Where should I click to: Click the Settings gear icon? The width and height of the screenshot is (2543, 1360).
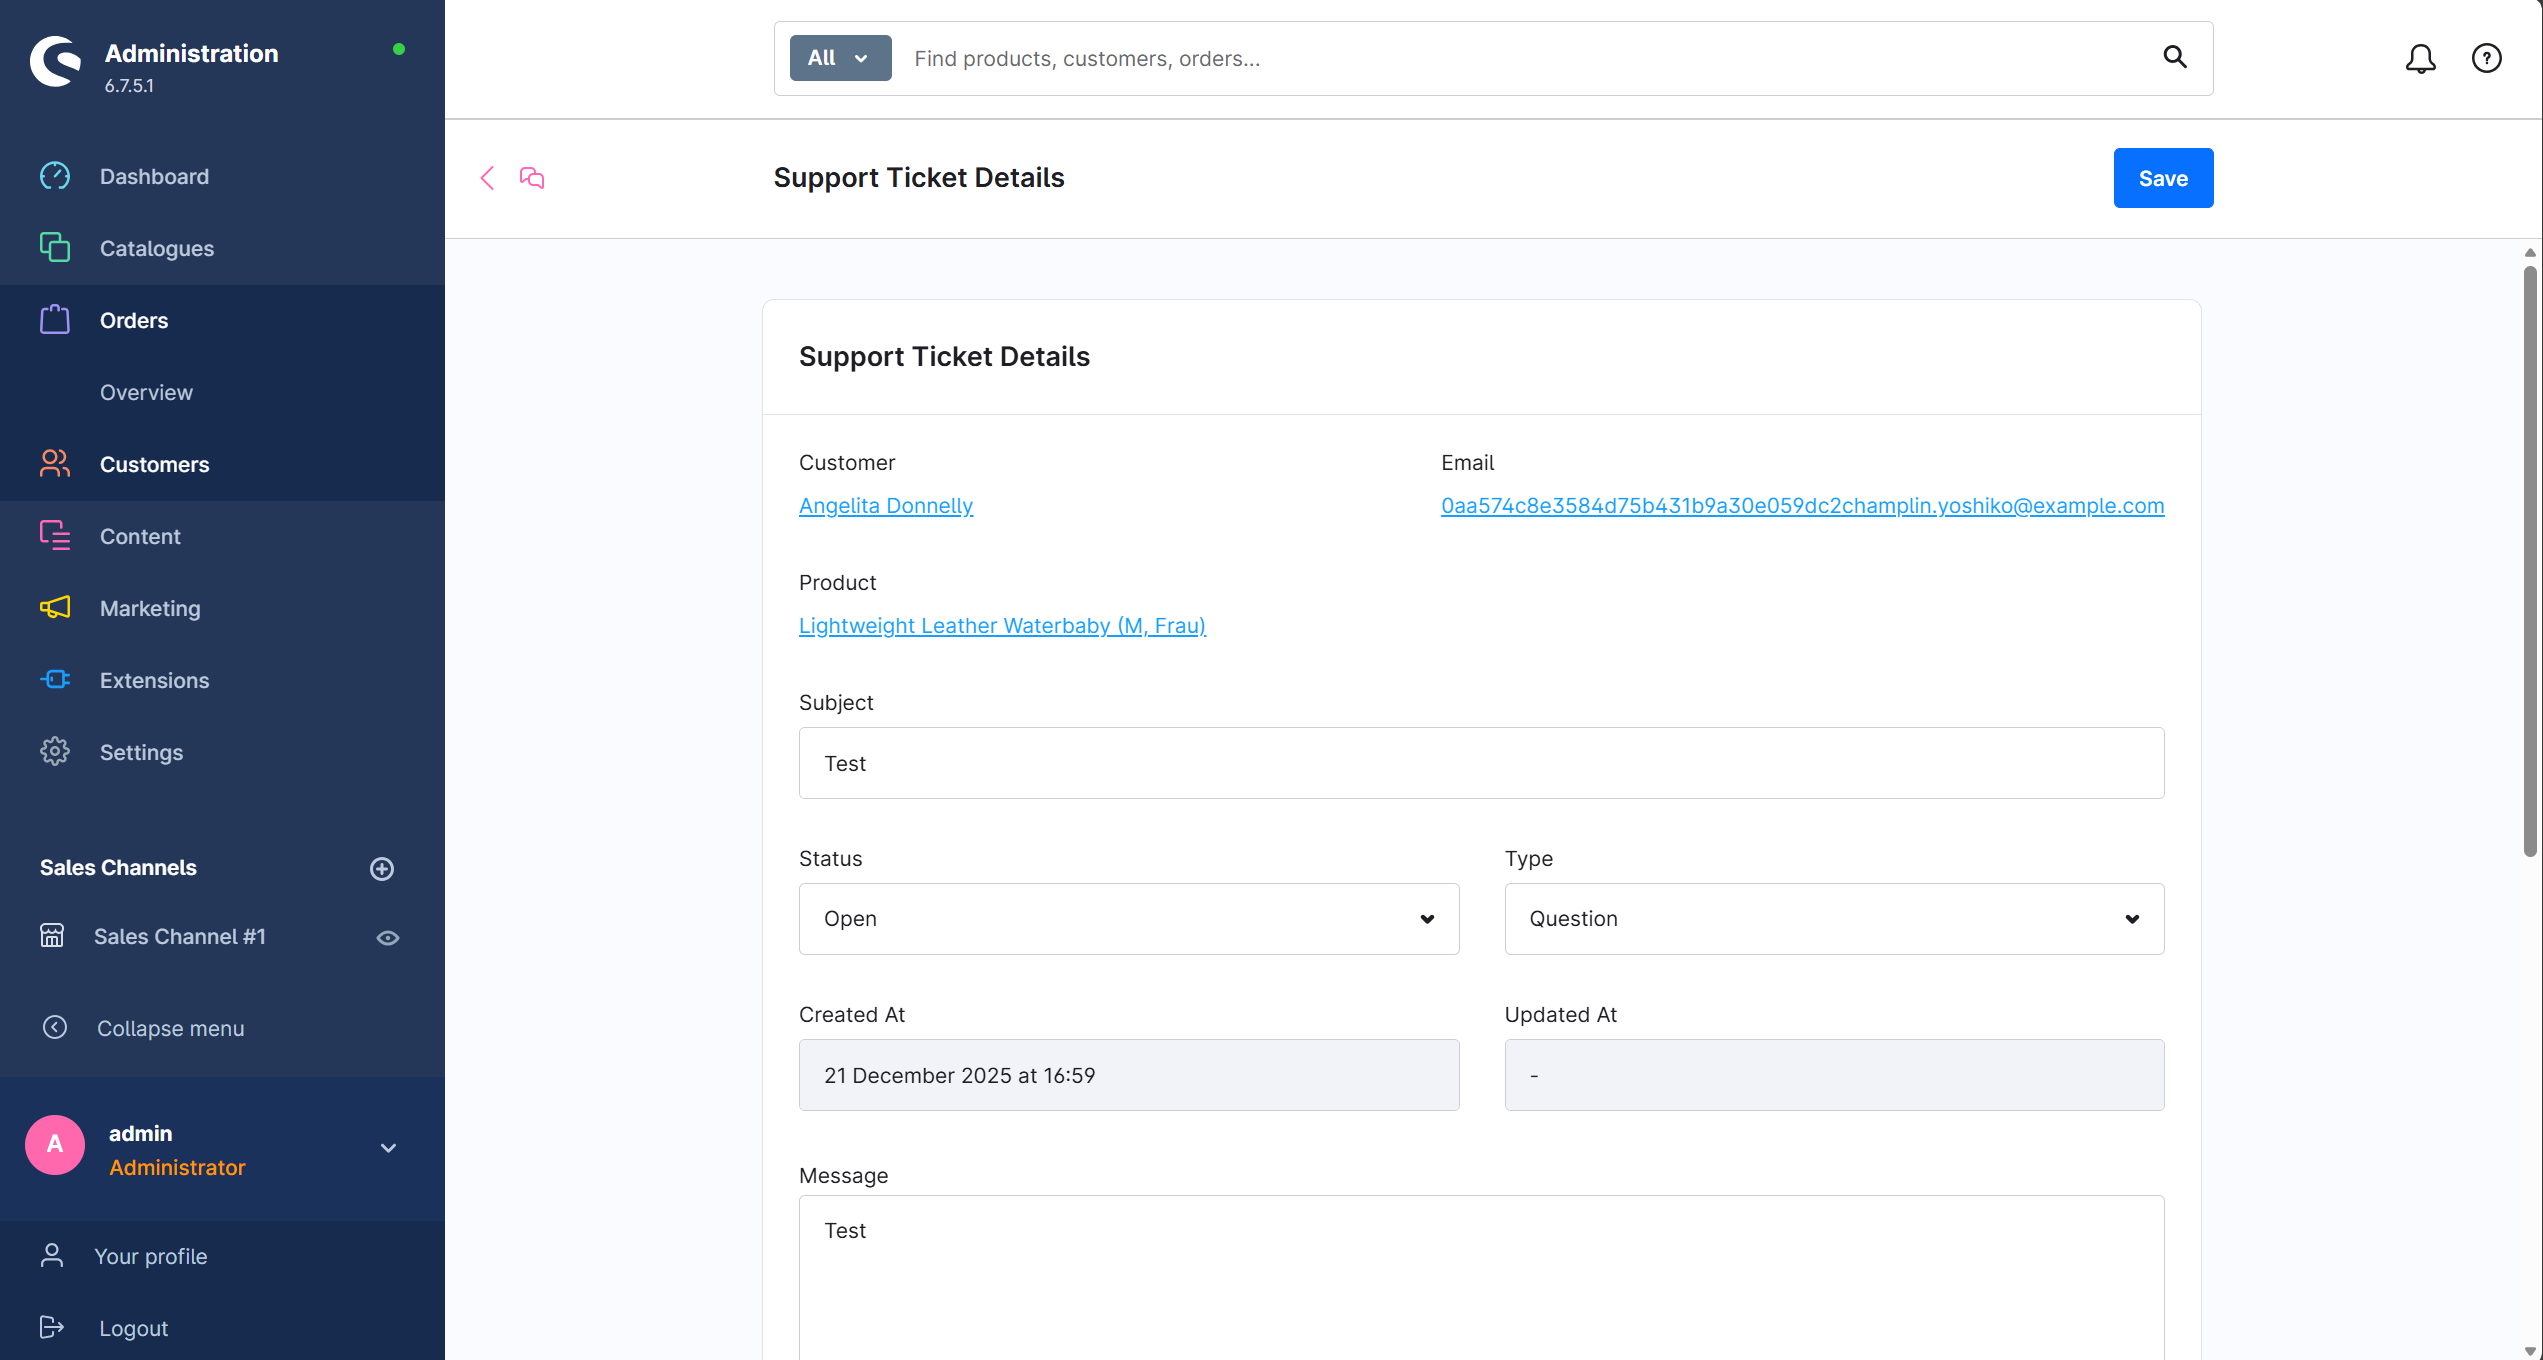click(x=55, y=751)
